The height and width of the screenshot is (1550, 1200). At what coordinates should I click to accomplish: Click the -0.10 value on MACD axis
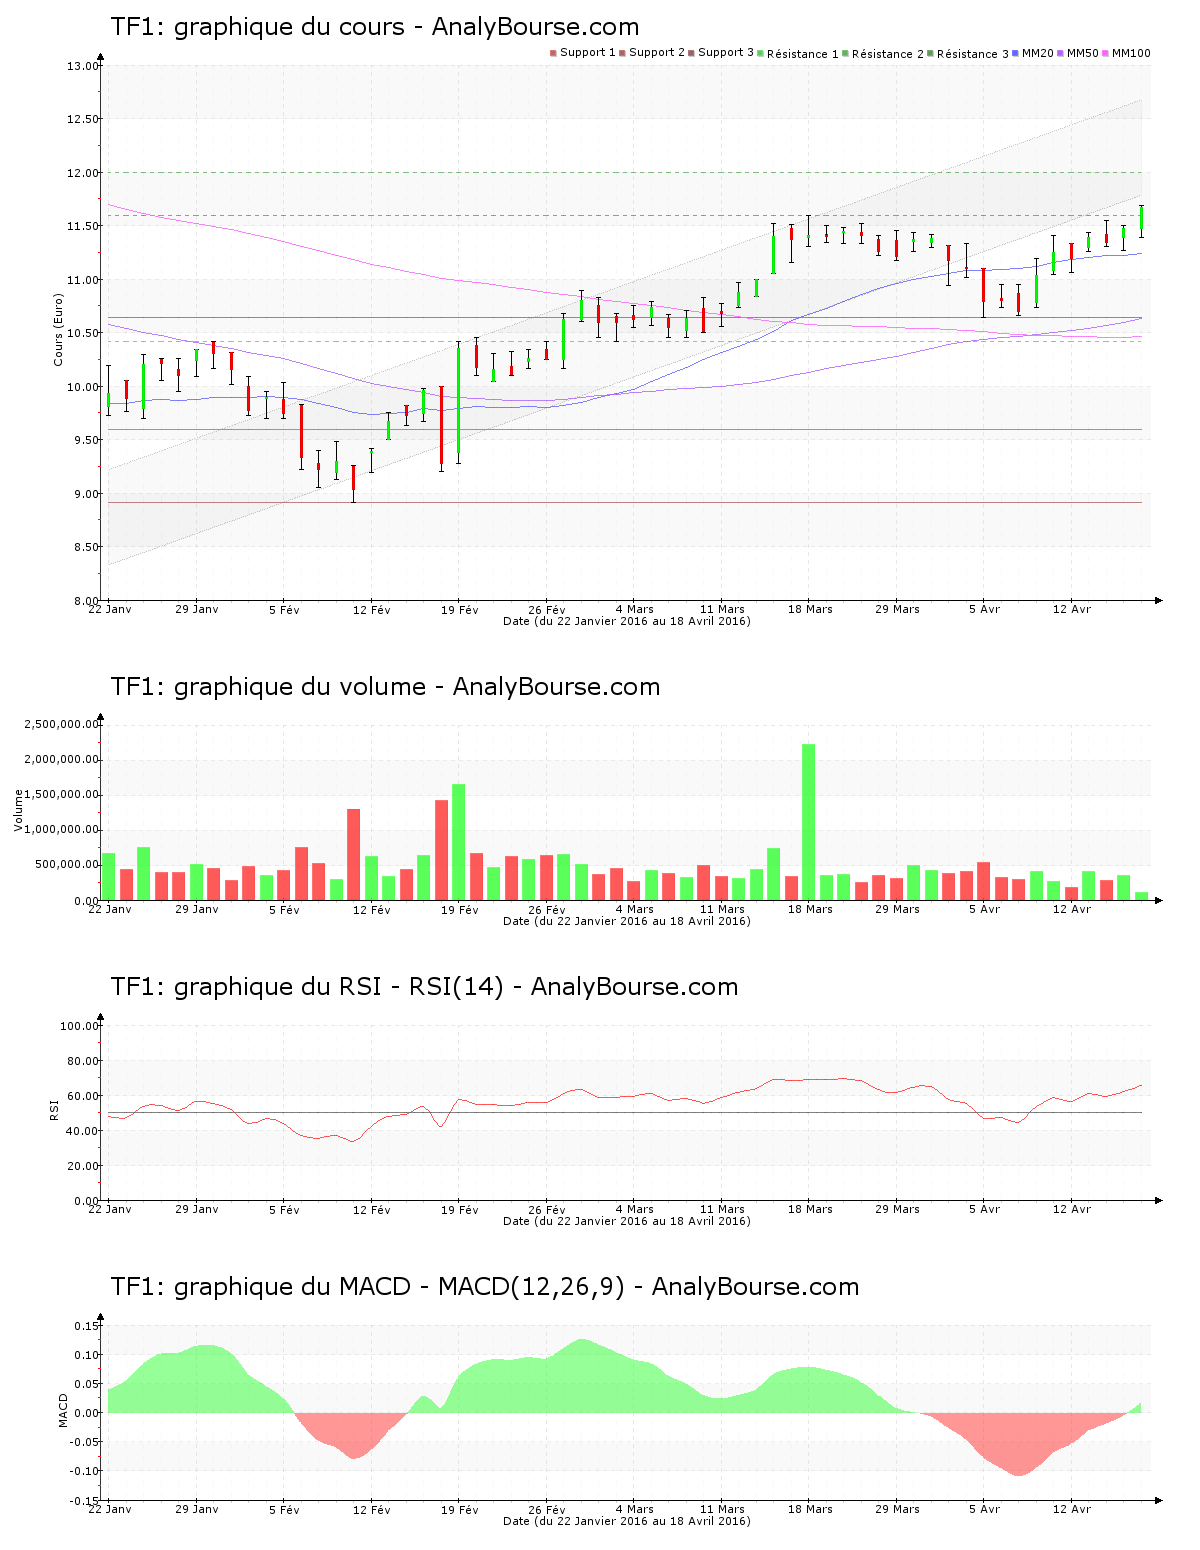(85, 1471)
